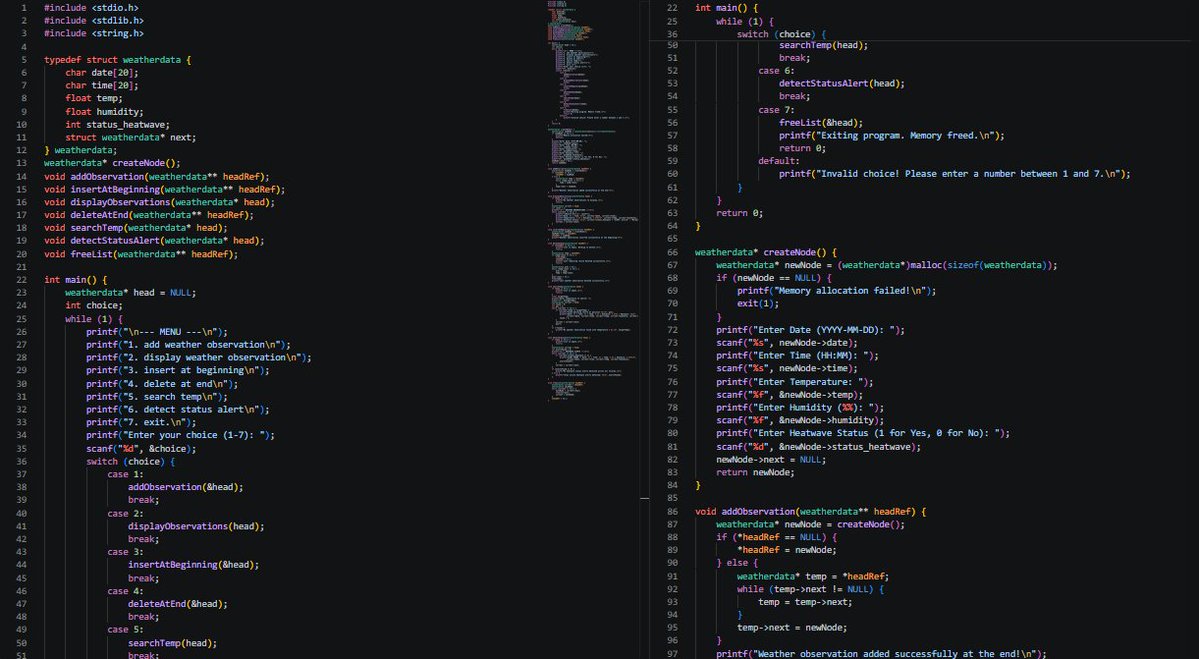The image size is (1199, 659).
Task: Click printf "Memory allocation failed!"
Action: tap(837, 291)
